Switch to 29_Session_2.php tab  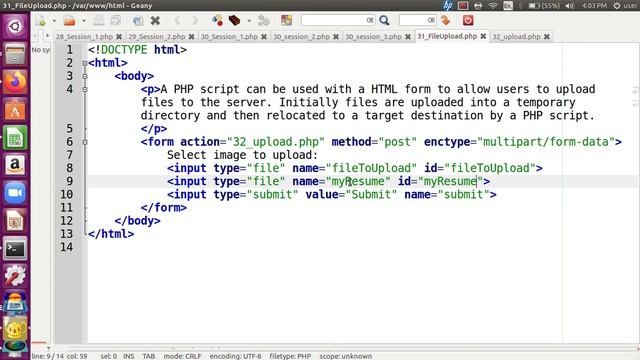(157, 36)
